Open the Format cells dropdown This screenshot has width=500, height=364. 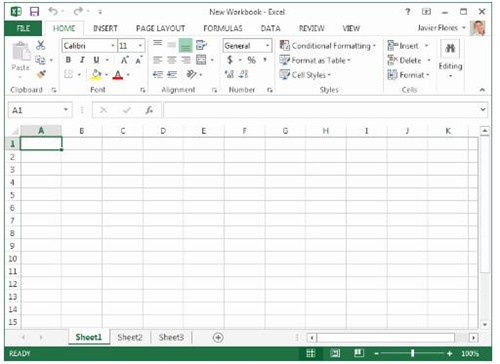pyautogui.click(x=428, y=75)
